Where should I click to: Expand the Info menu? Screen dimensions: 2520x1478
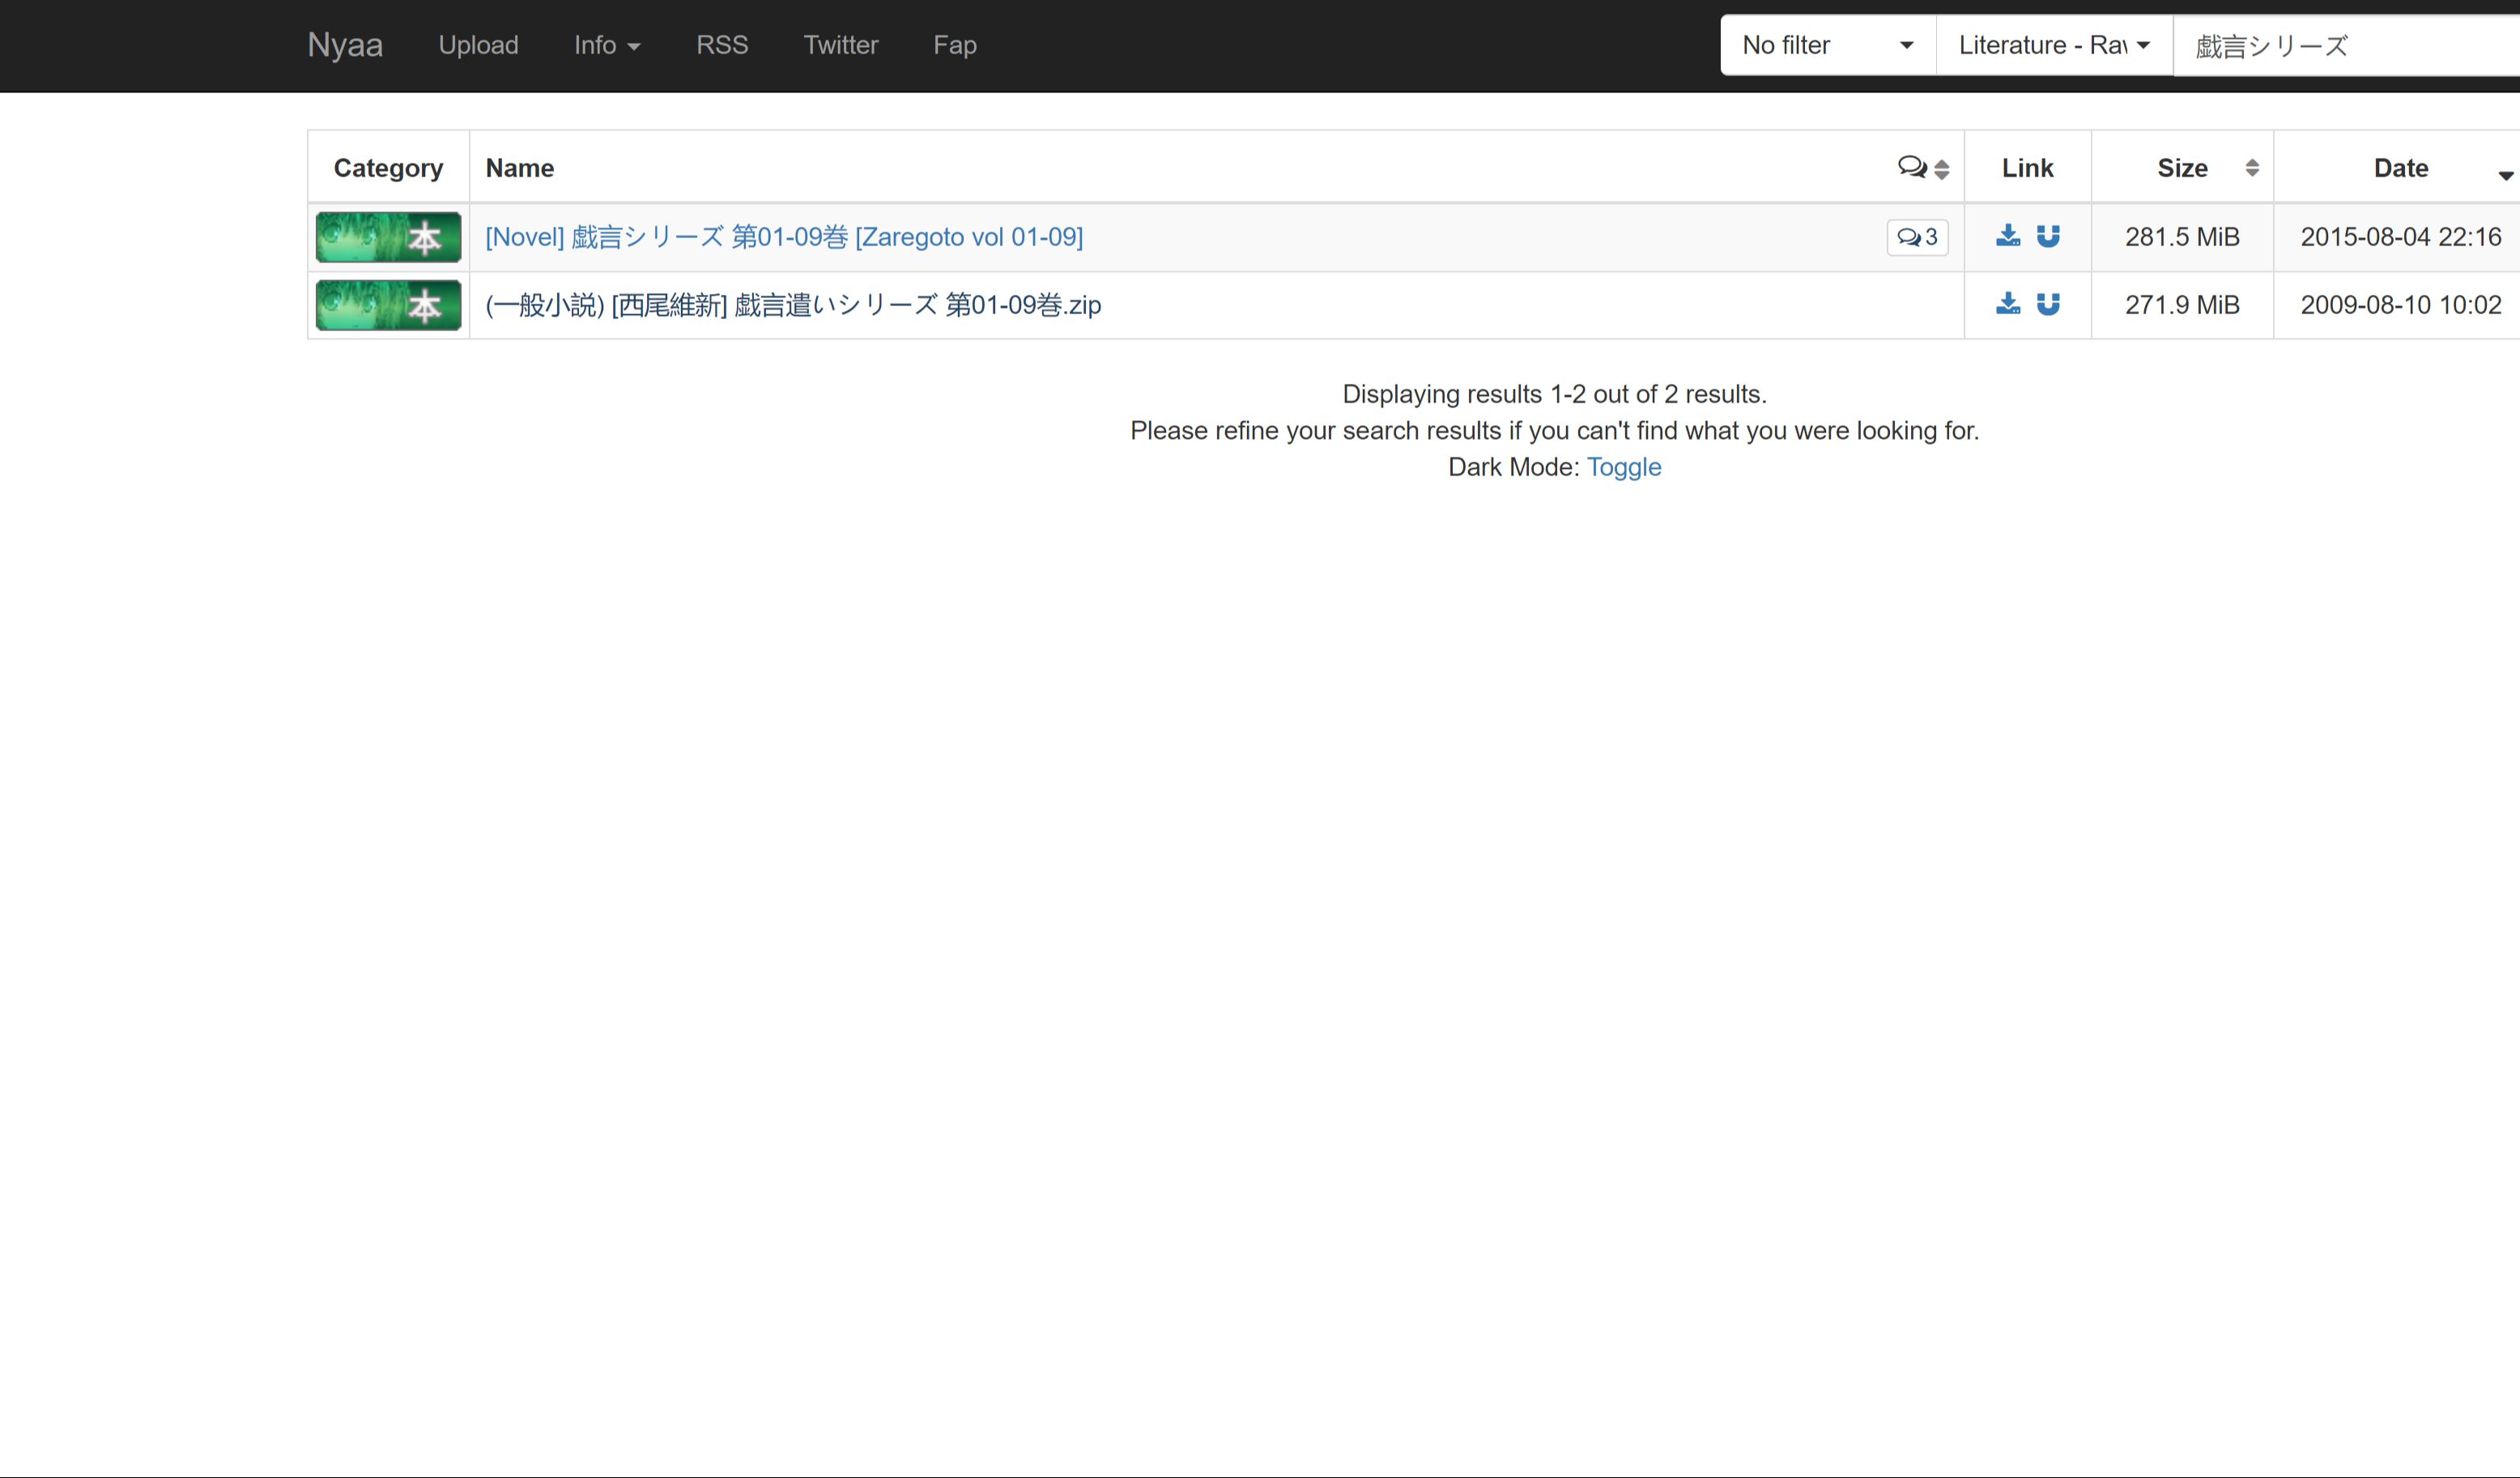607,45
